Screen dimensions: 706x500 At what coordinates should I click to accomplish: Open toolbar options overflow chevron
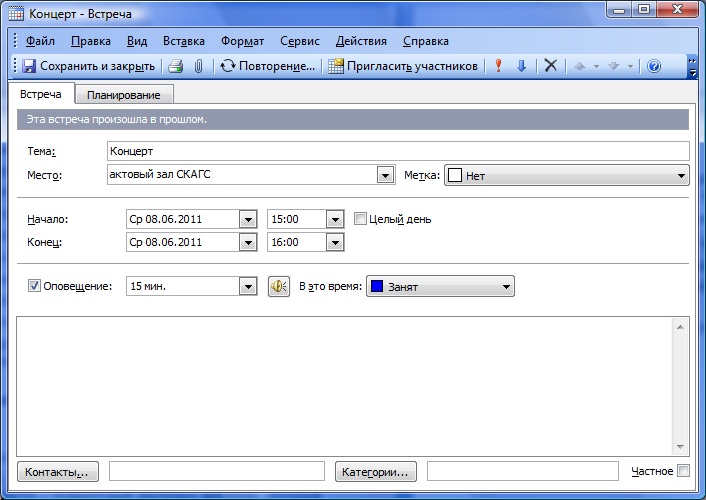(692, 67)
